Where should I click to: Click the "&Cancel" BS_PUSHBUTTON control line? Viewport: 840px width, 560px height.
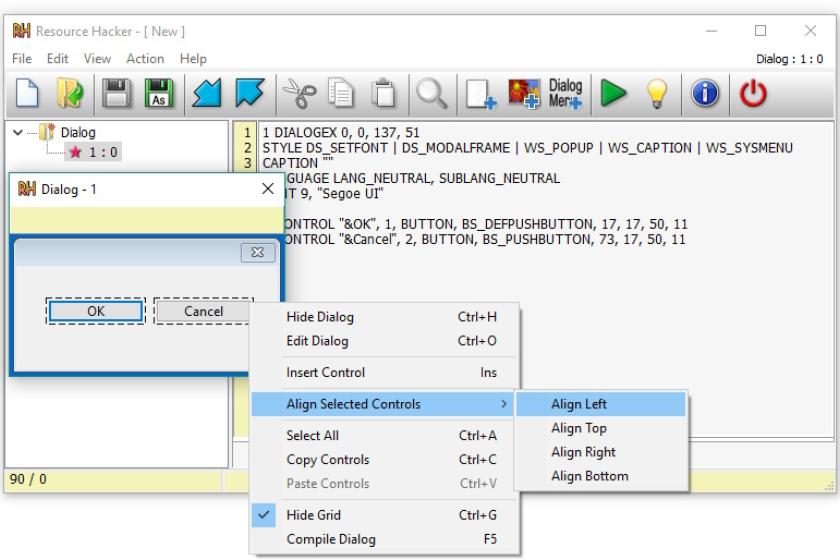pyautogui.click(x=484, y=239)
